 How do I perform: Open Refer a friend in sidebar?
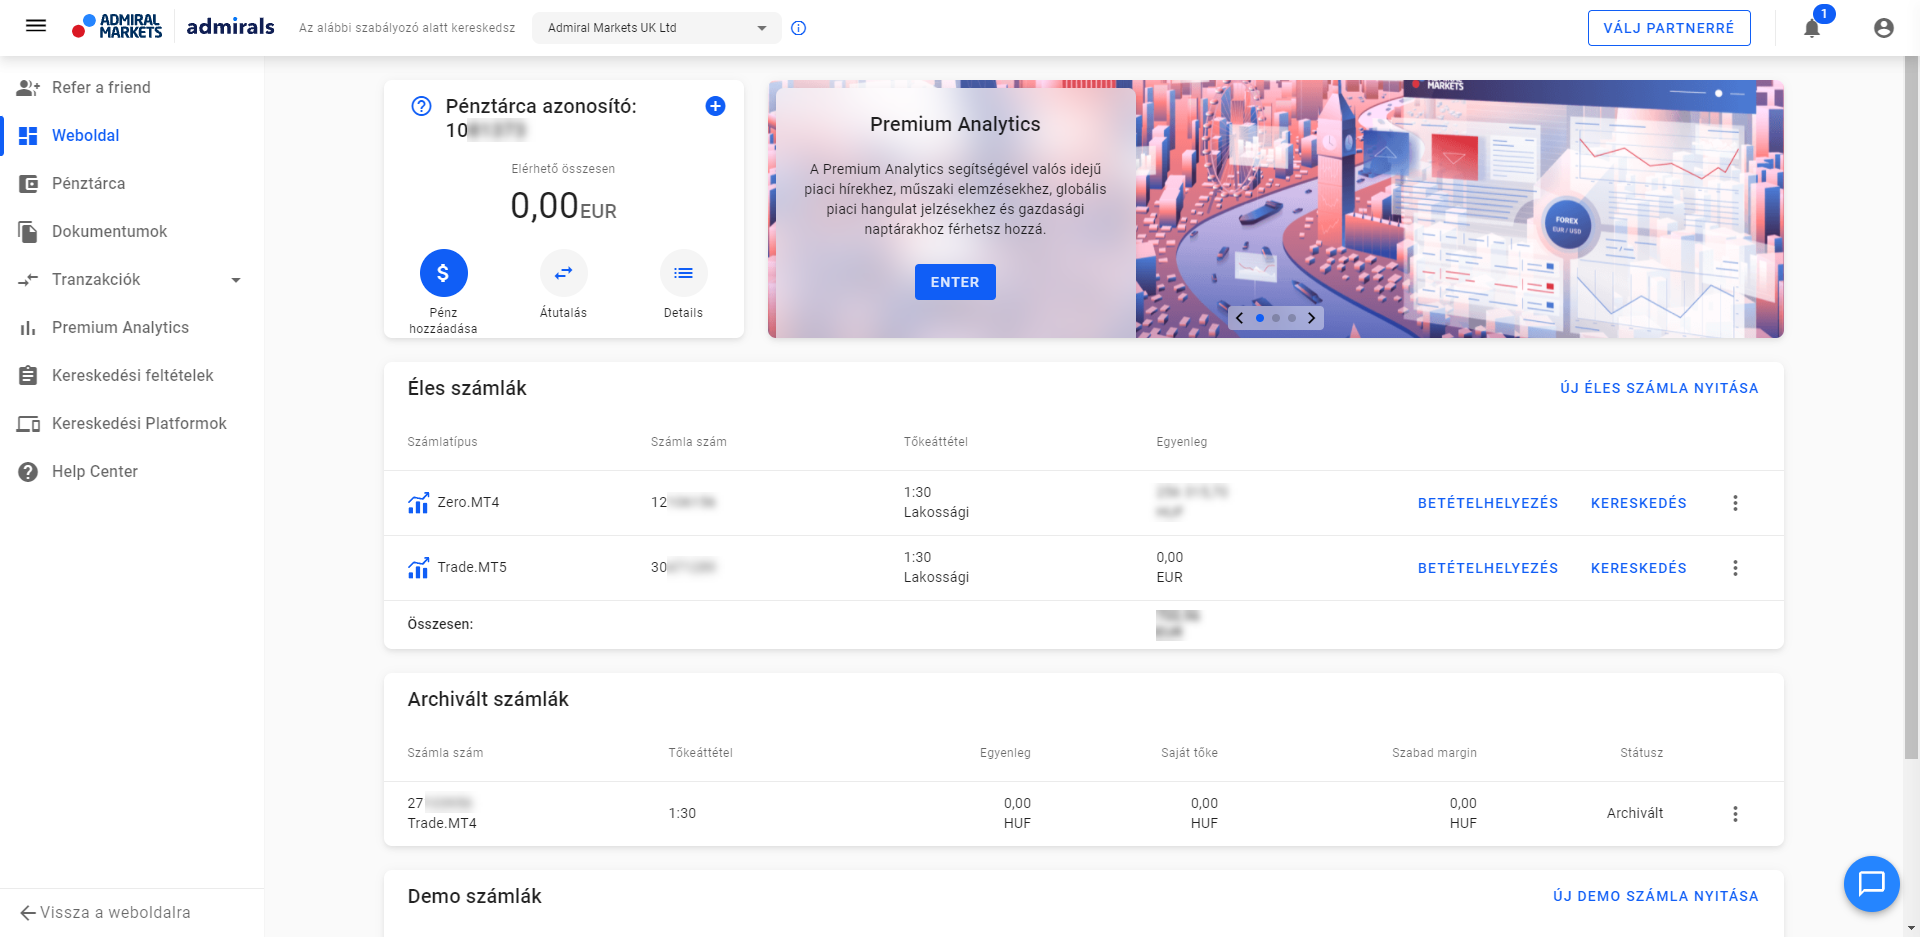point(132,88)
